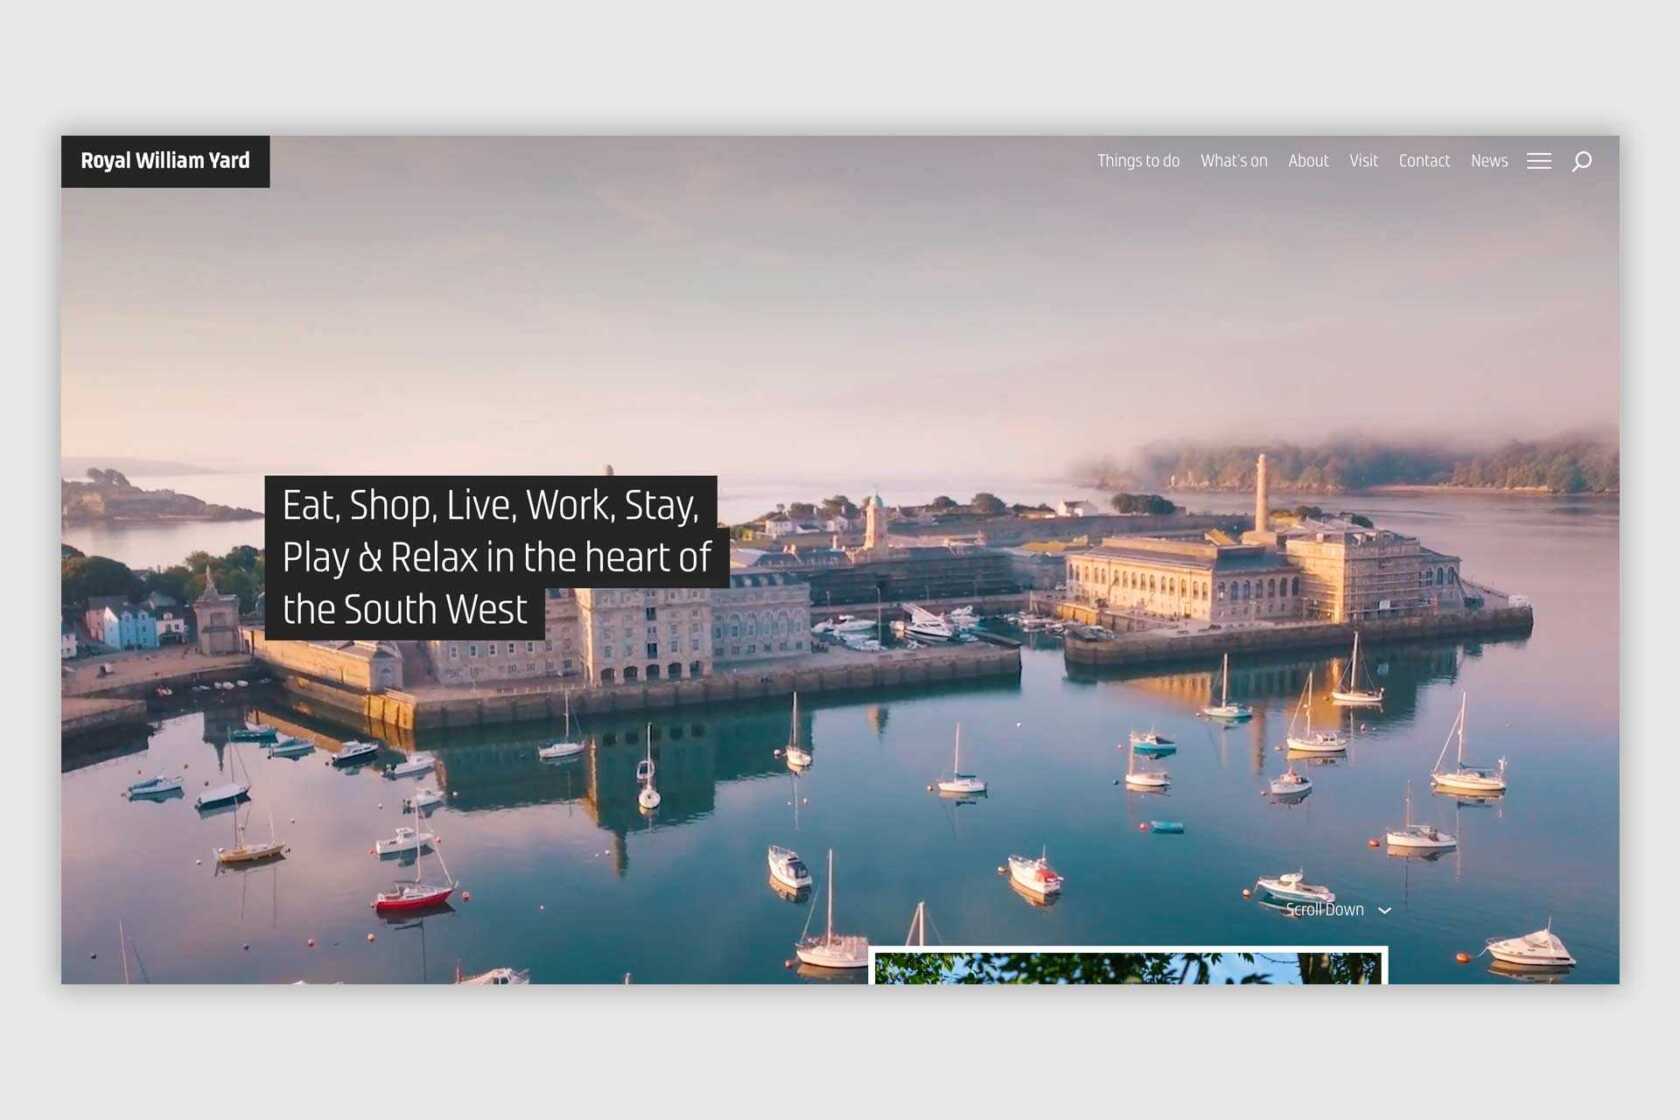This screenshot has width=1680, height=1120.
Task: Navigate to the Contact page
Action: tap(1424, 161)
